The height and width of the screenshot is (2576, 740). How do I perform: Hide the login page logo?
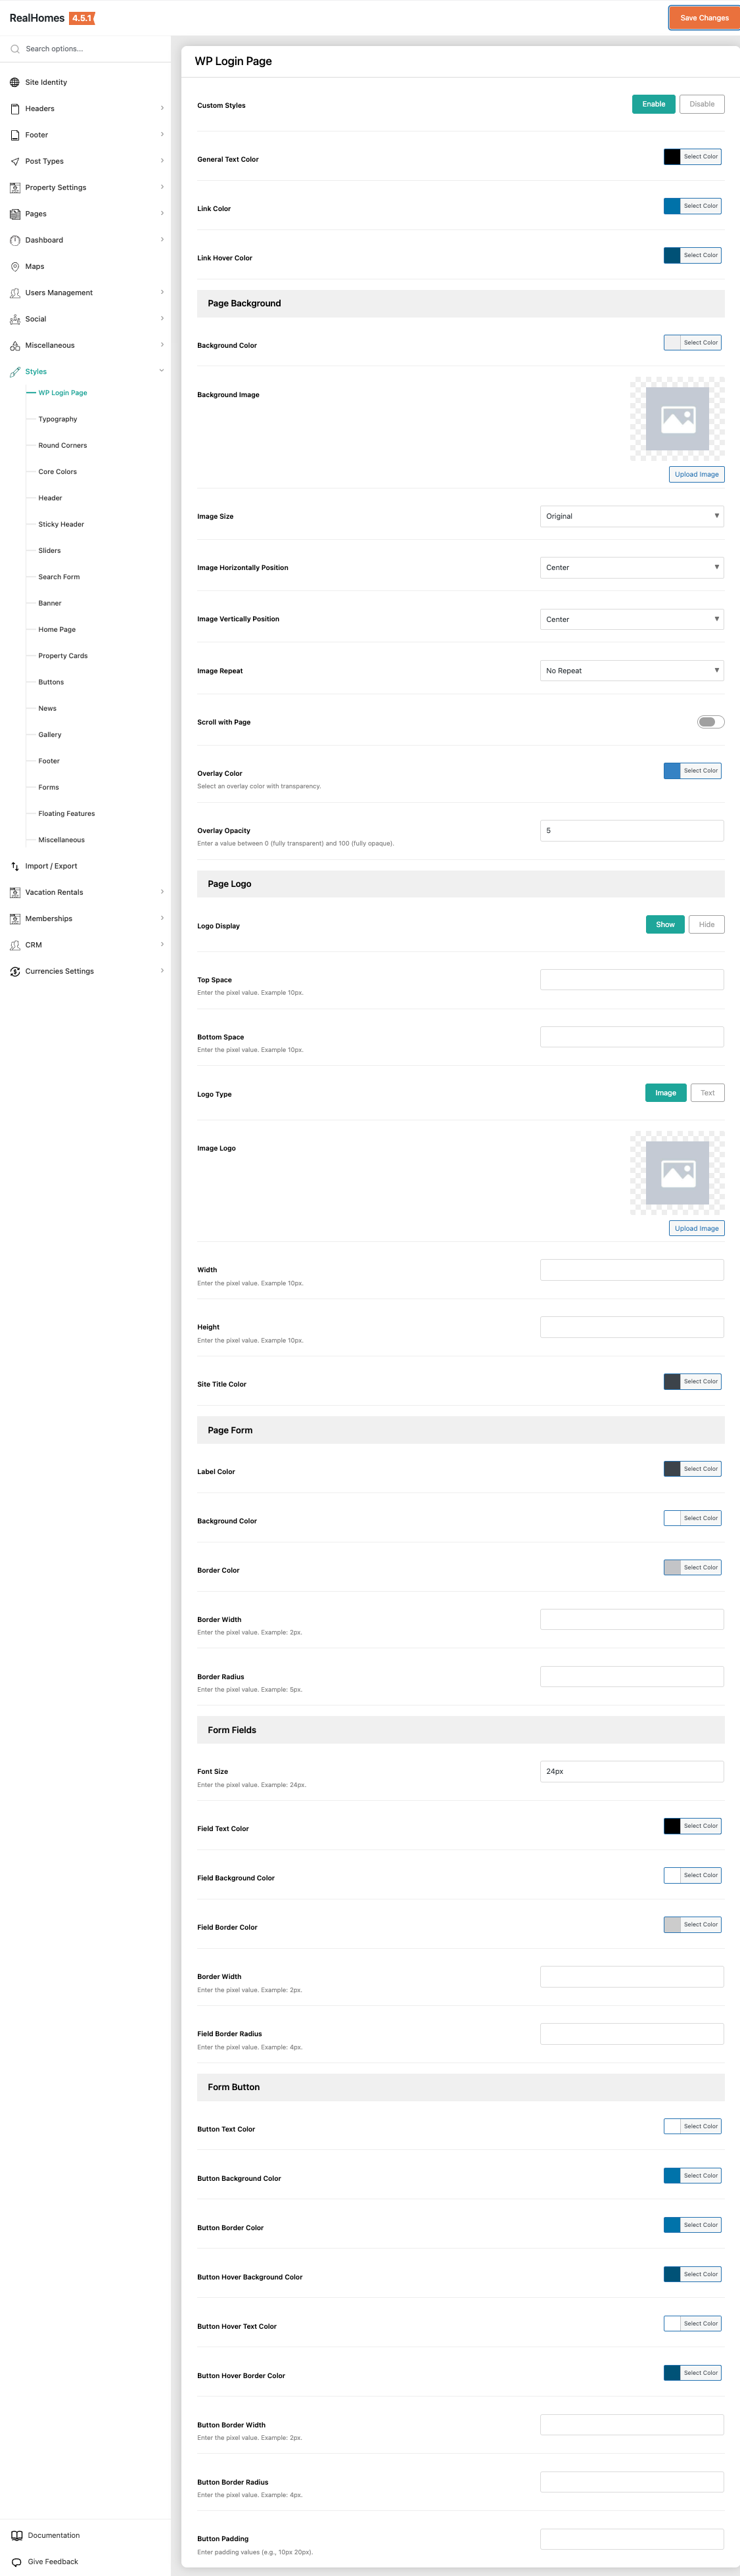[706, 925]
